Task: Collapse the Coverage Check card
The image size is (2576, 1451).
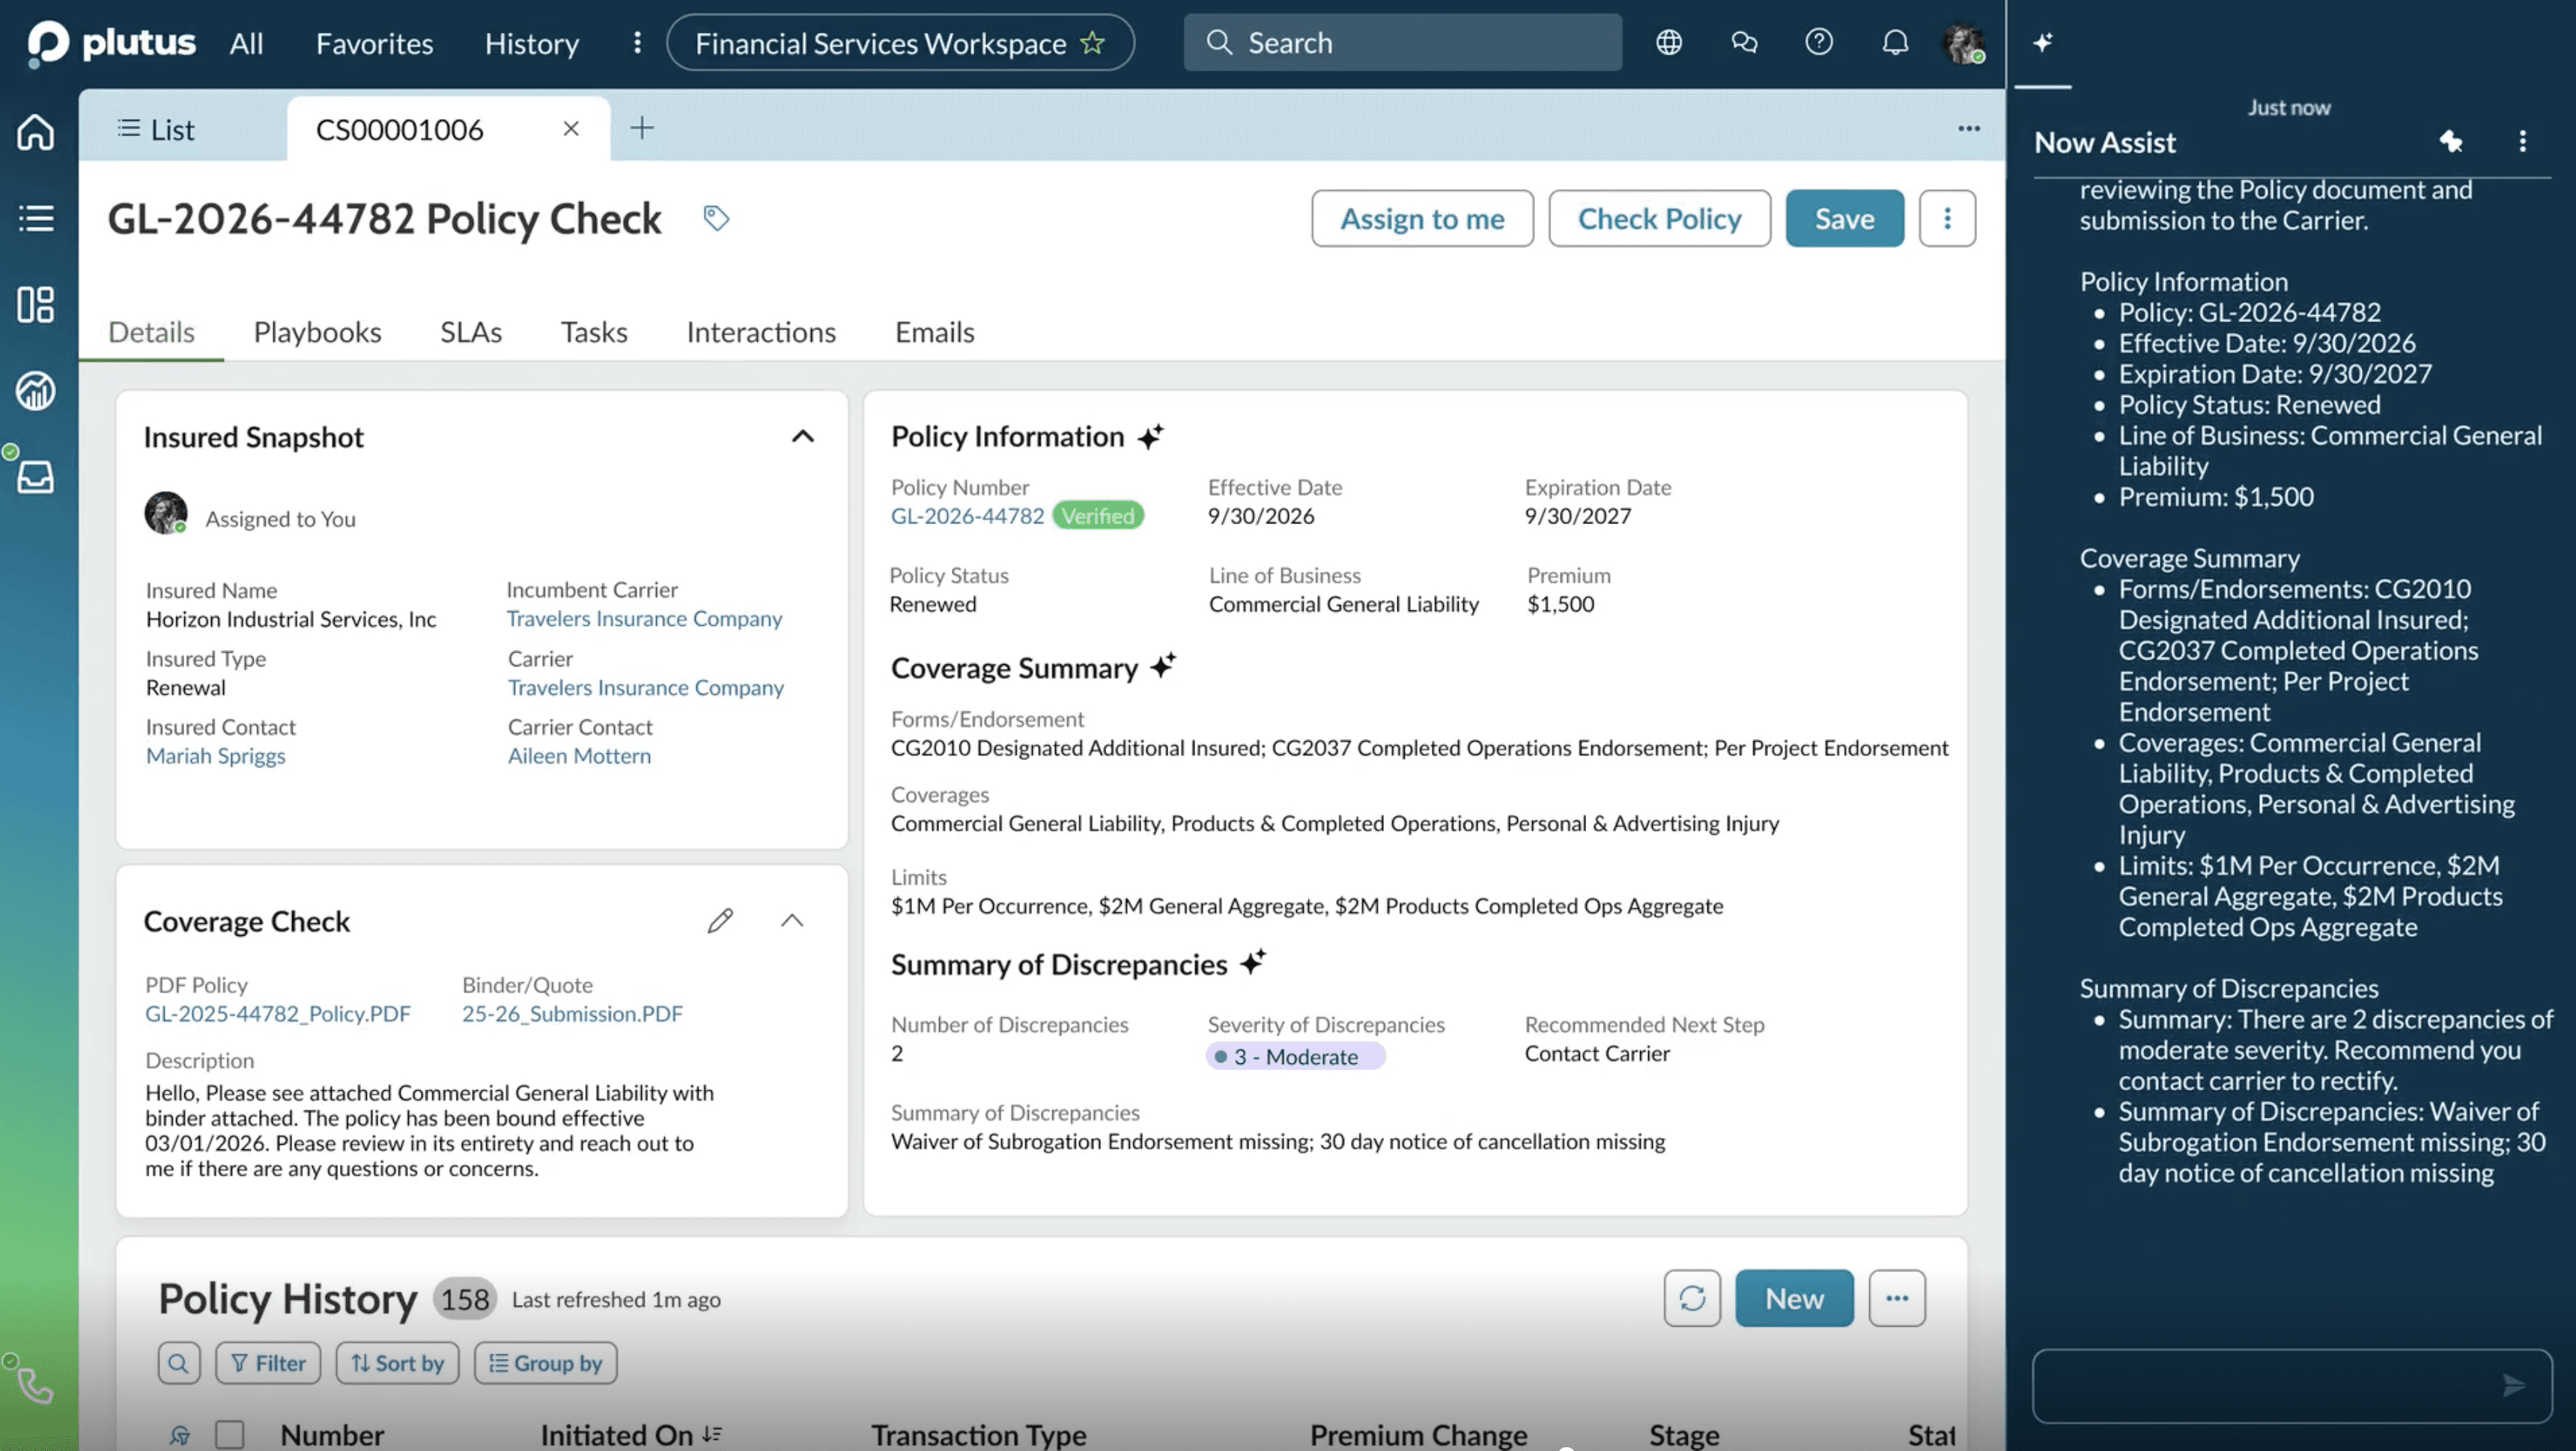Action: point(792,920)
